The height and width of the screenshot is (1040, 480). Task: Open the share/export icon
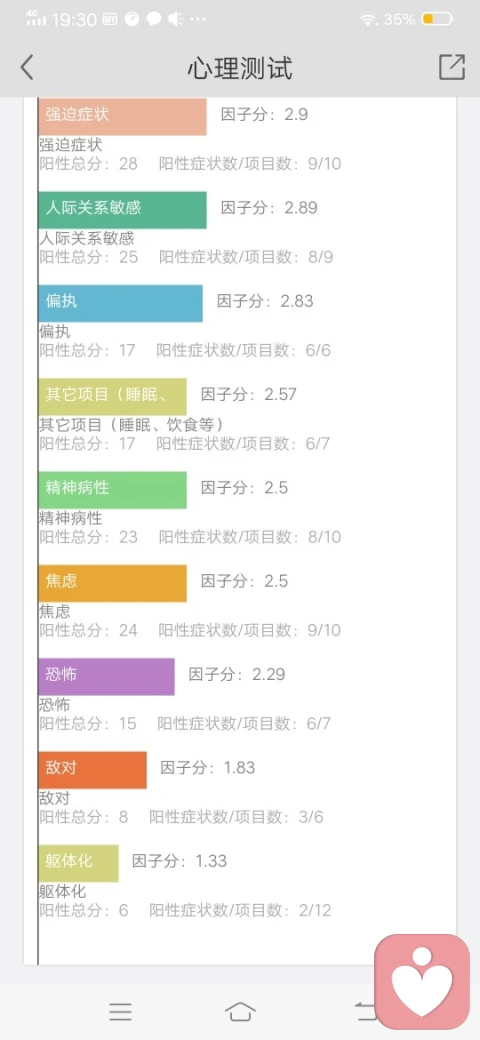[451, 67]
